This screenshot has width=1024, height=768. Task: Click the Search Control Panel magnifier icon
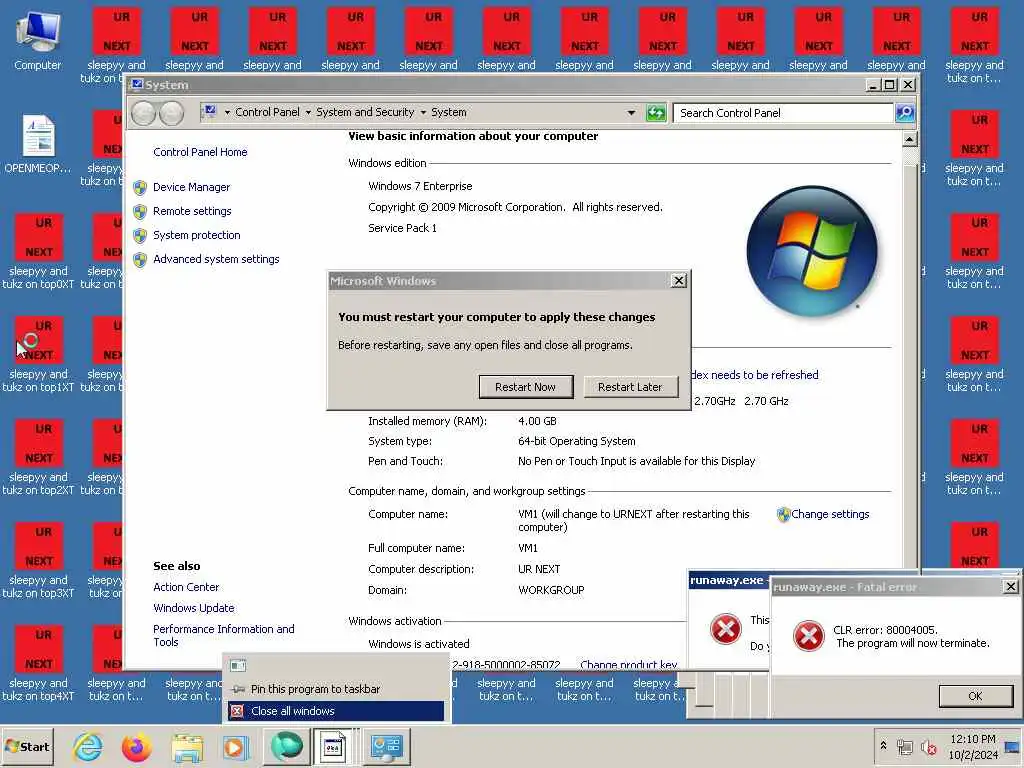904,113
